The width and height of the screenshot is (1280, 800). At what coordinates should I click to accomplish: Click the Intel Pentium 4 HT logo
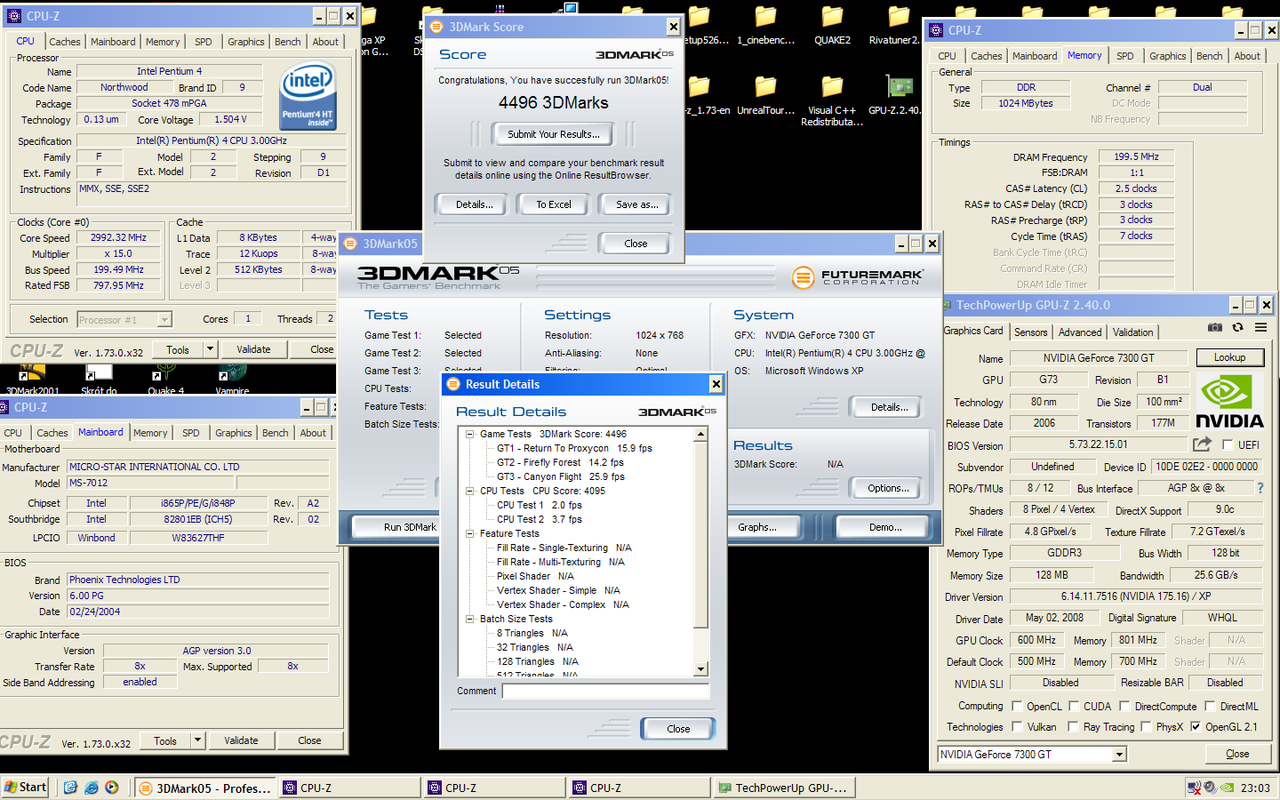click(308, 96)
